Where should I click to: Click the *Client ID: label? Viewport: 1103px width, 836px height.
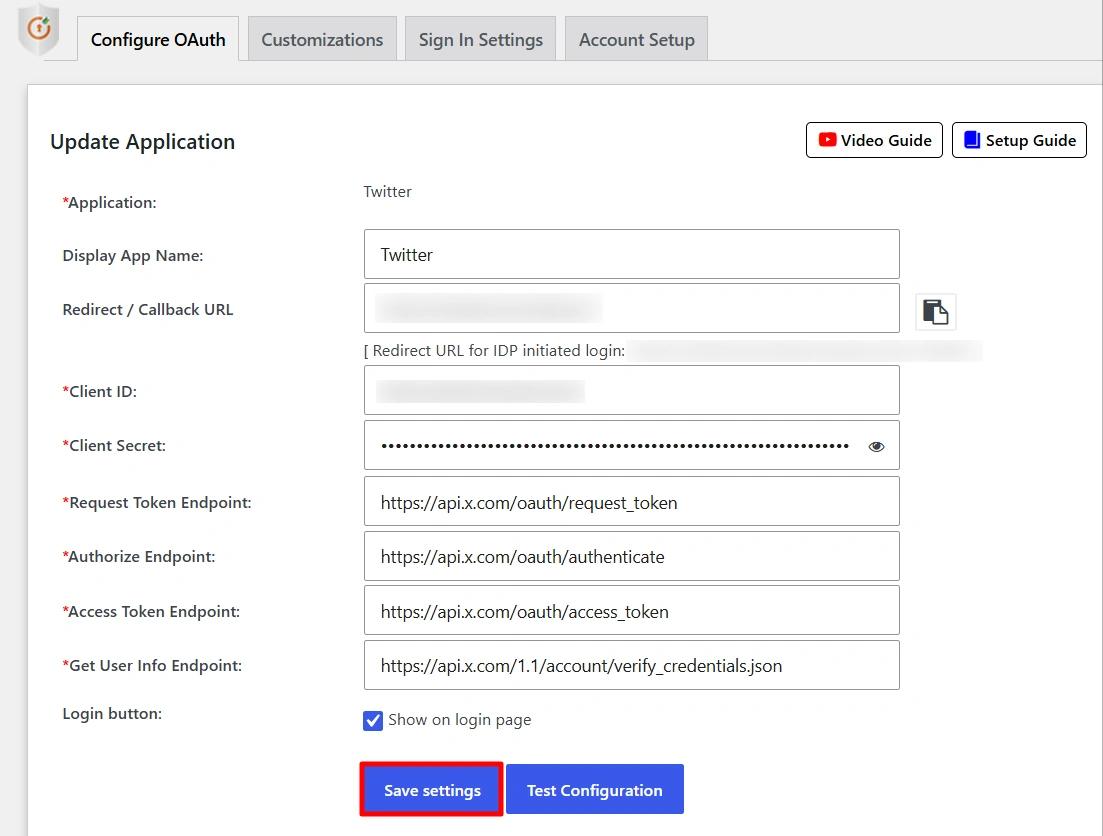pyautogui.click(x=100, y=391)
